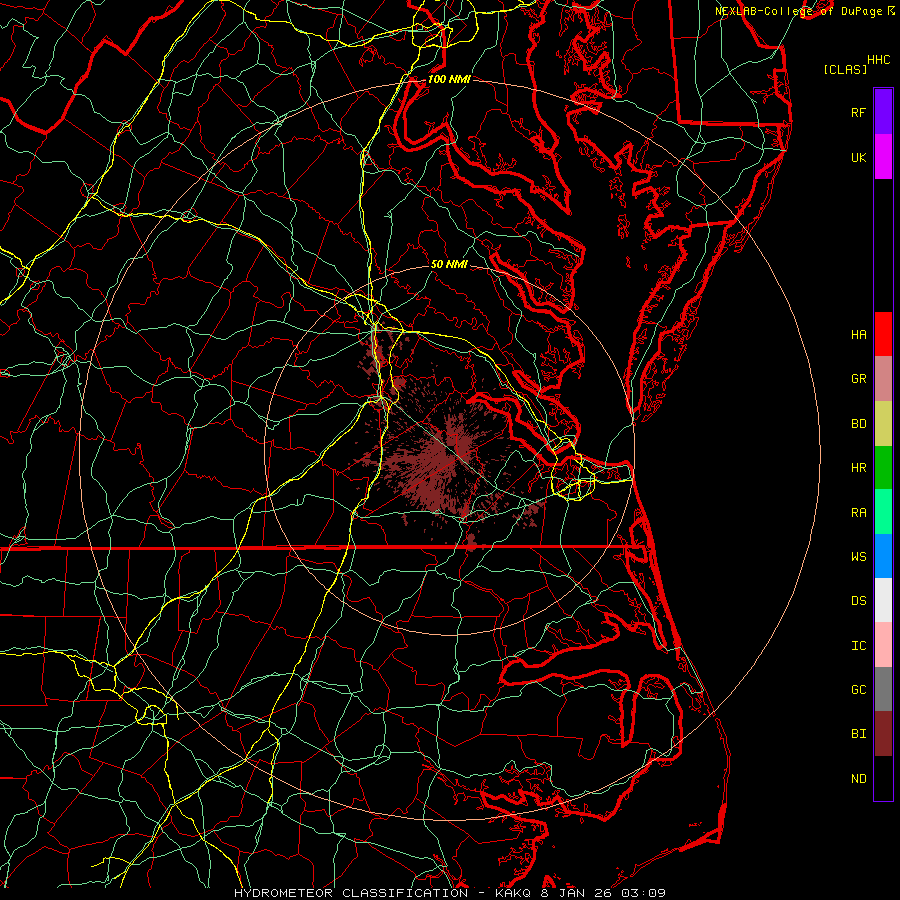Click the IC legend label
Viewport: 900px width, 900px height.
858,646
